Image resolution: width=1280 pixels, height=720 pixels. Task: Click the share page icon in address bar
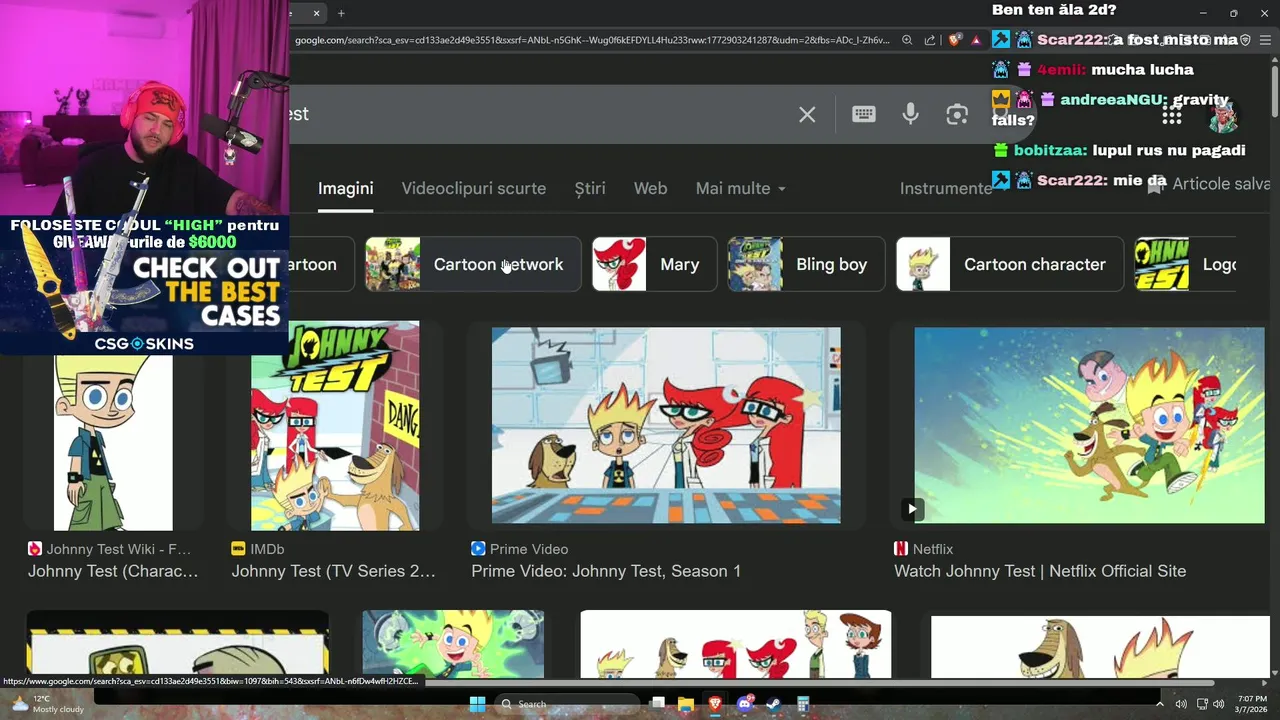coord(930,40)
